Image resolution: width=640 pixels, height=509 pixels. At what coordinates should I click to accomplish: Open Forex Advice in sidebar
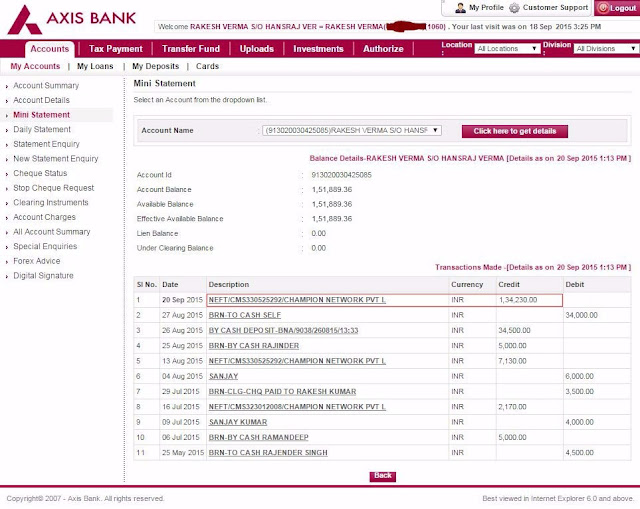(37, 261)
